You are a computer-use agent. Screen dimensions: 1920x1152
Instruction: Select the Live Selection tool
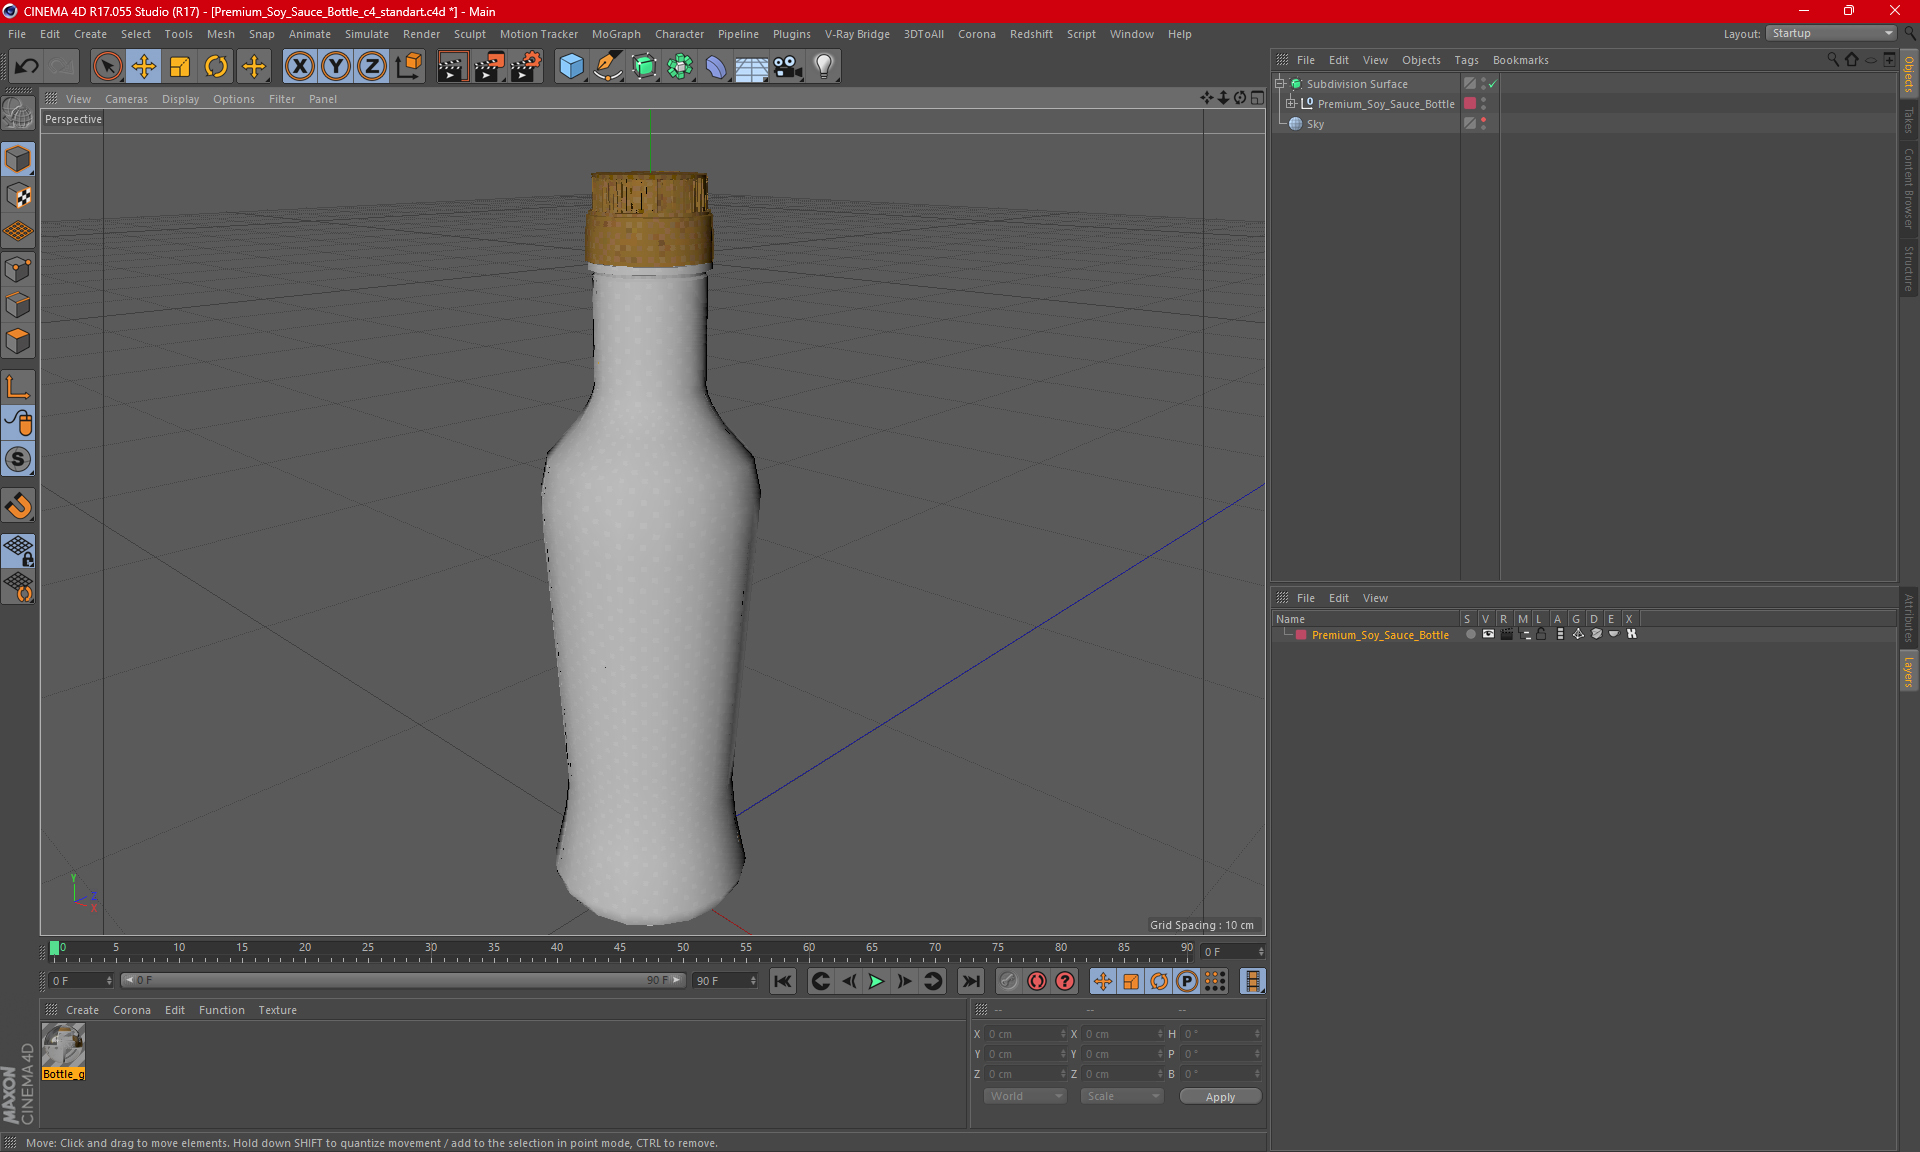(107, 67)
